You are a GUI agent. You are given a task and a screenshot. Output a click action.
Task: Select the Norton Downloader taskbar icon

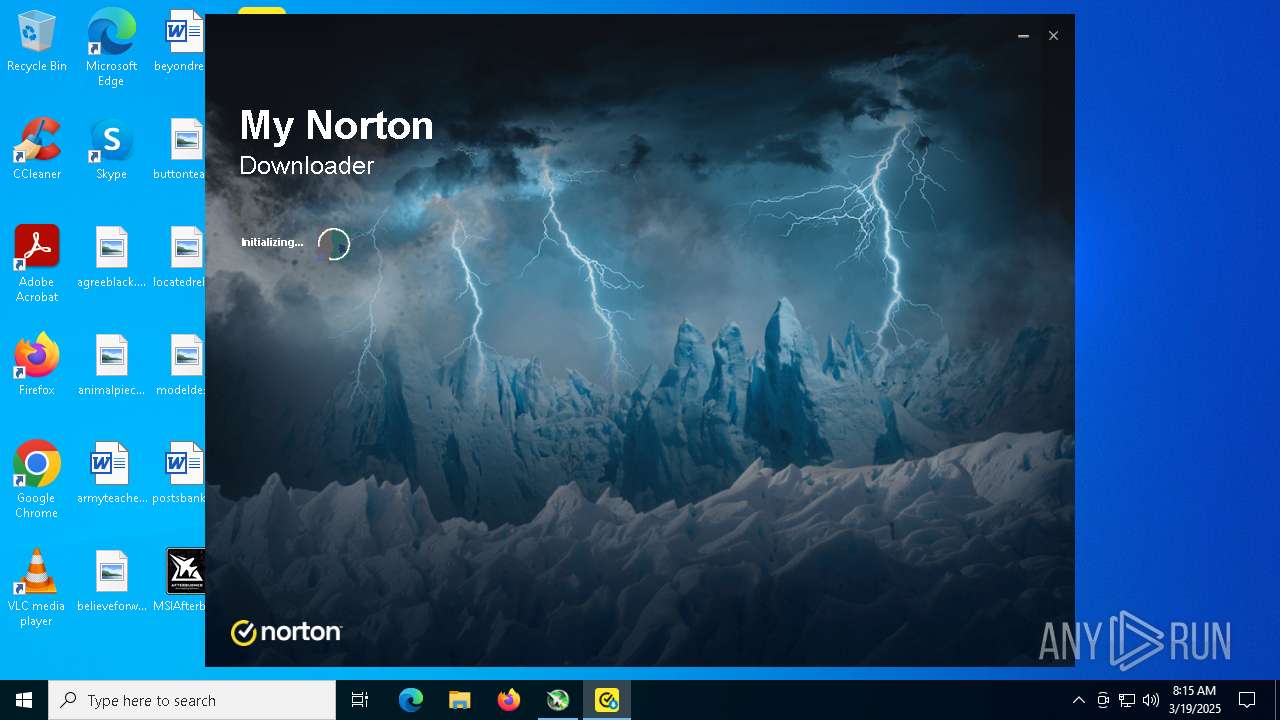tap(607, 700)
